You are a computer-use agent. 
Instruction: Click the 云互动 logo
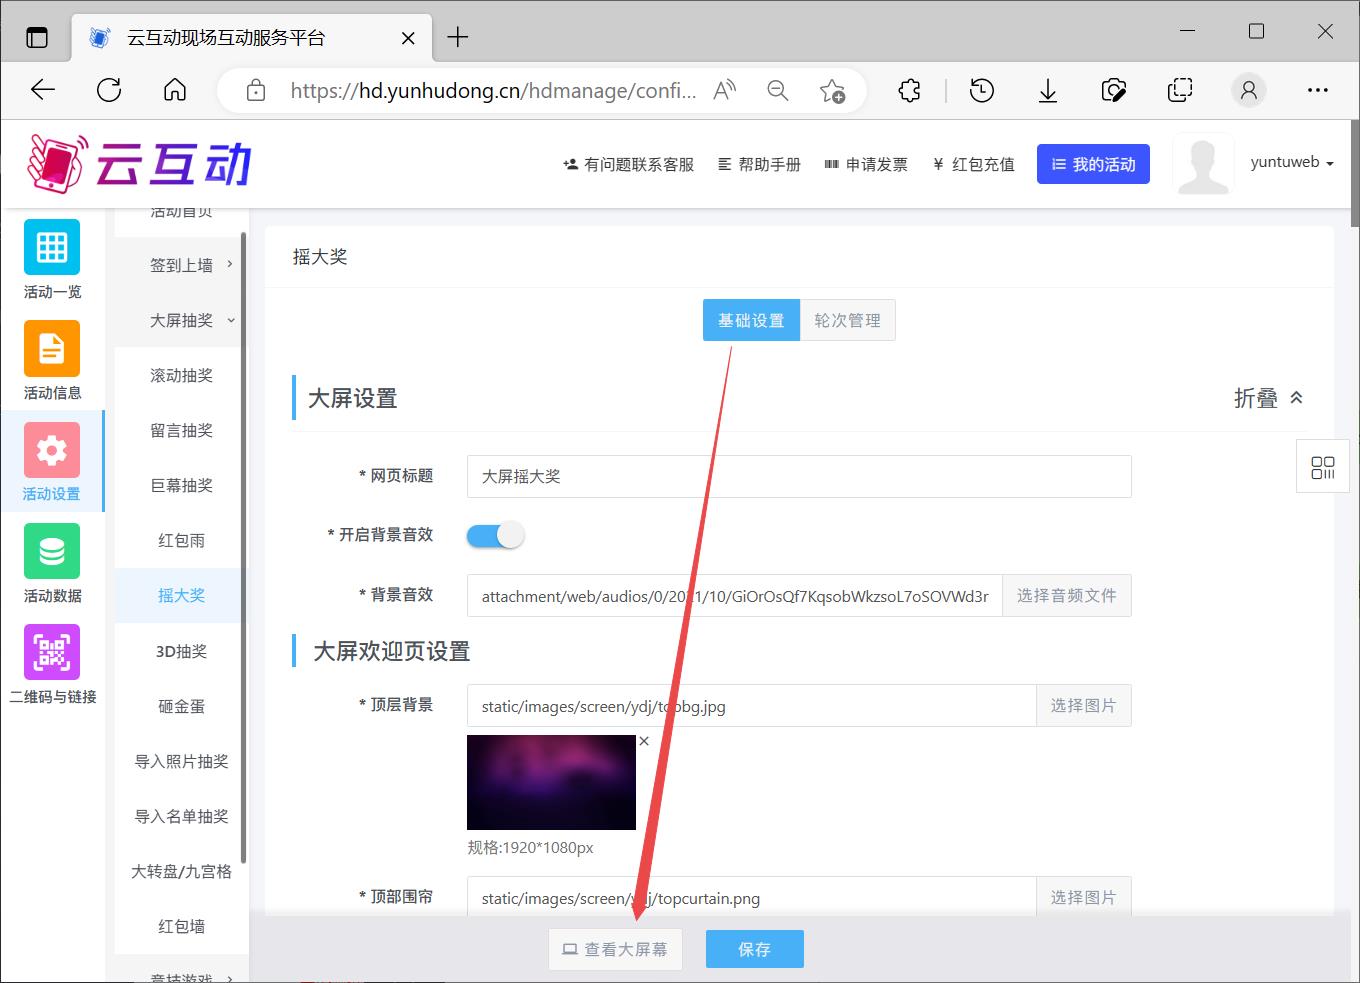(140, 164)
